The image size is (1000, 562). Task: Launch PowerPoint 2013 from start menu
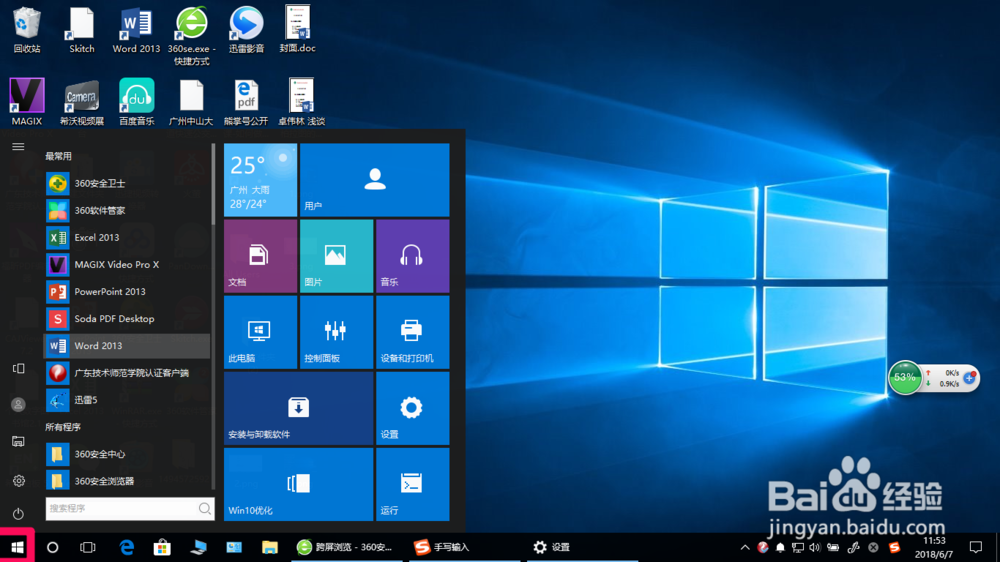coord(127,292)
